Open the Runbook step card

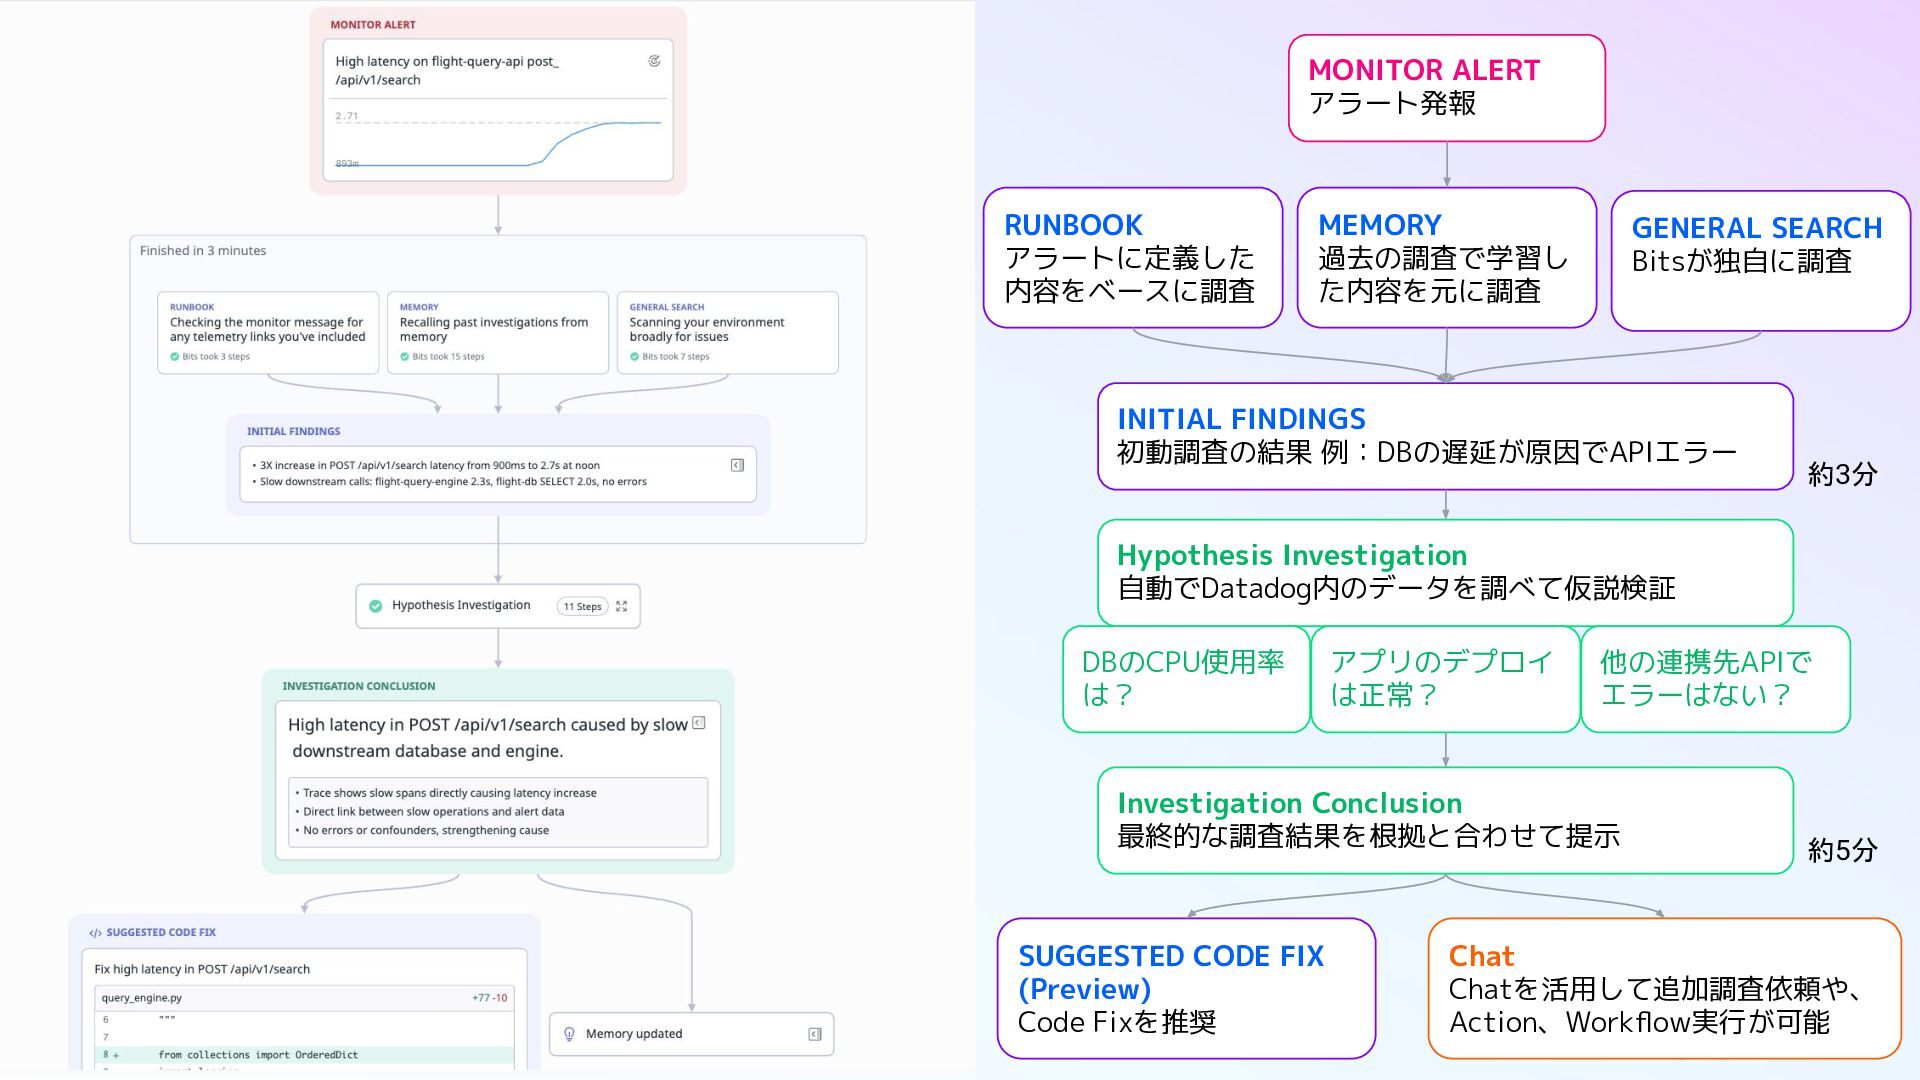[268, 332]
